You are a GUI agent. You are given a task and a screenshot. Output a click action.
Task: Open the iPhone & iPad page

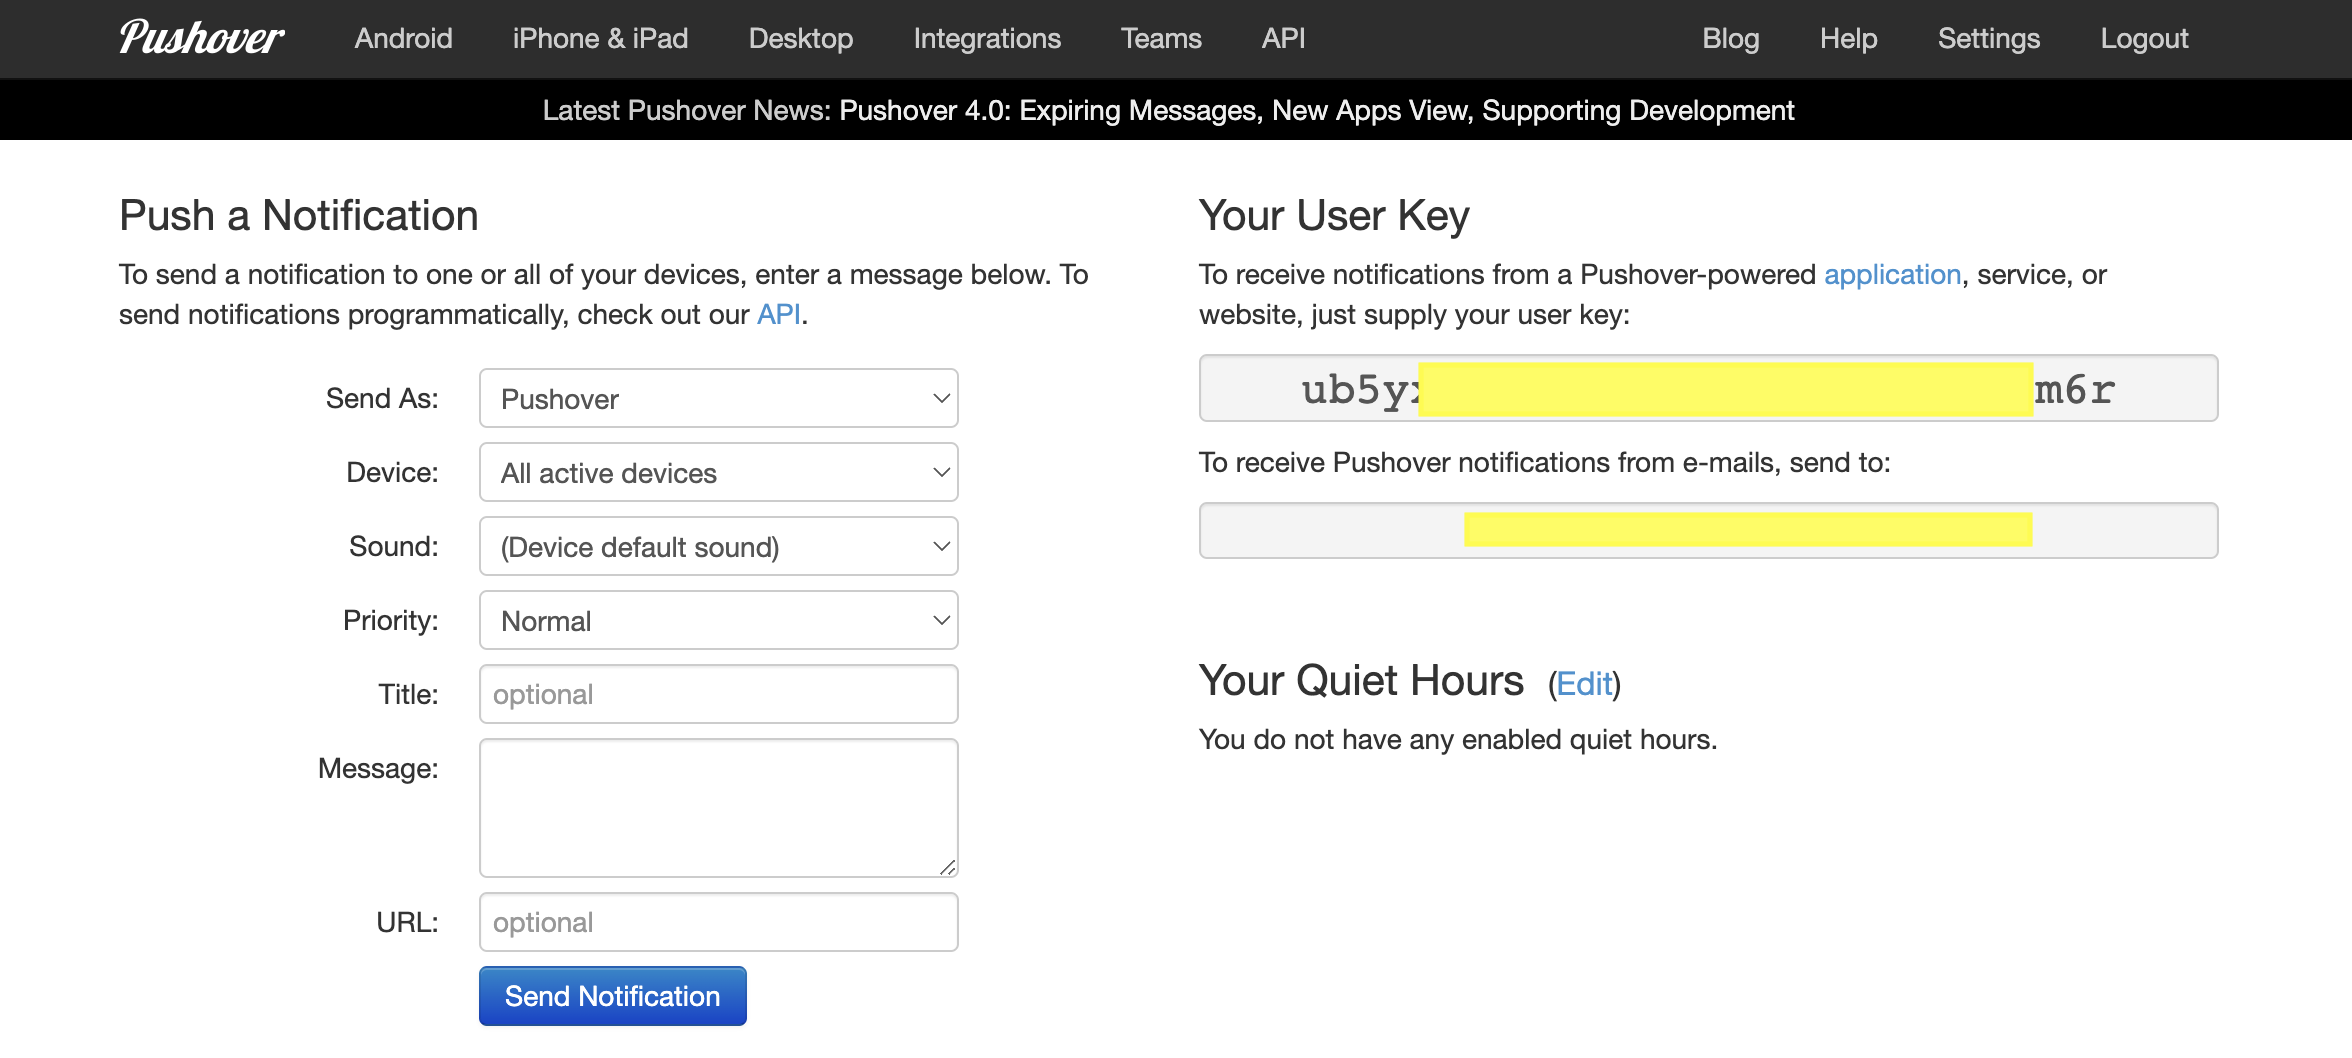(x=600, y=38)
